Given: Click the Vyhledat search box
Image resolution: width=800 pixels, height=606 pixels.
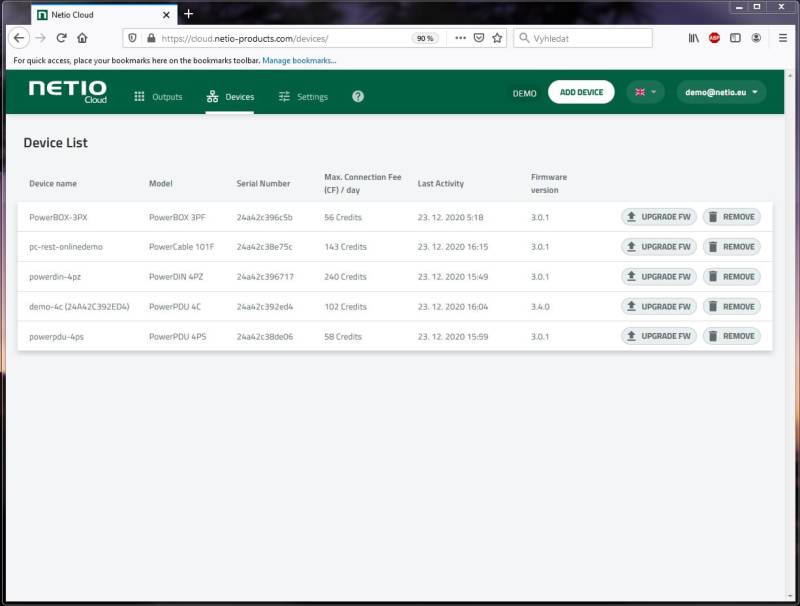Looking at the screenshot, I should pyautogui.click(x=583, y=38).
